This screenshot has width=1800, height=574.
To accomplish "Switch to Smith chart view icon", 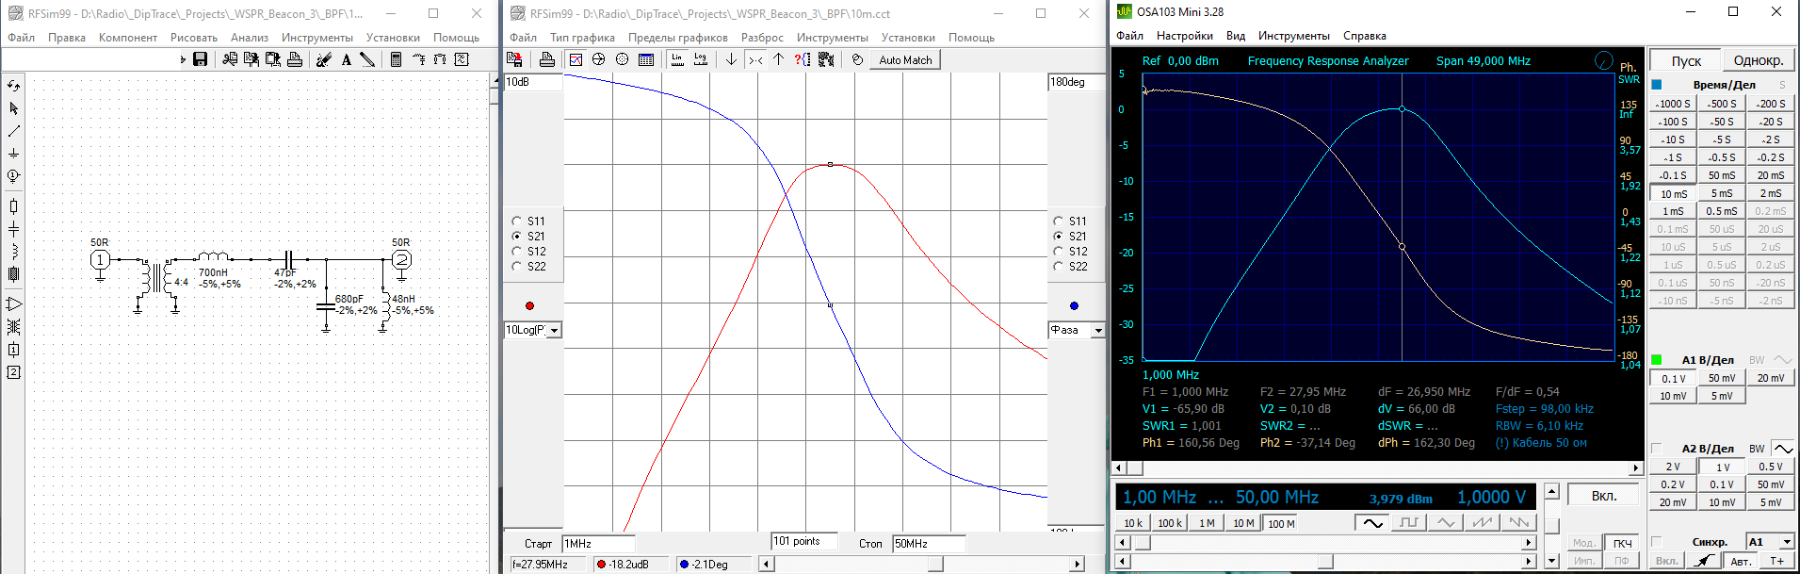I will pos(599,60).
